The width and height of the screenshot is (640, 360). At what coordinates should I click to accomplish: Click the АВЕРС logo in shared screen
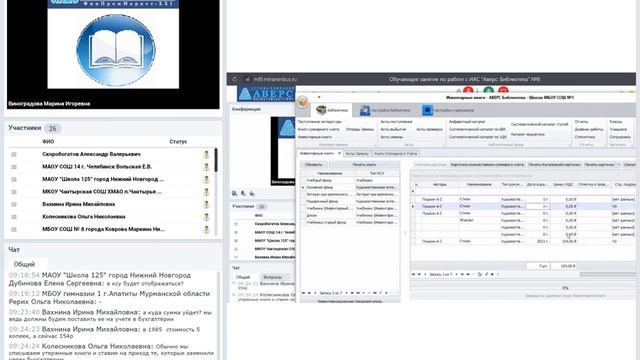pyautogui.click(x=265, y=94)
